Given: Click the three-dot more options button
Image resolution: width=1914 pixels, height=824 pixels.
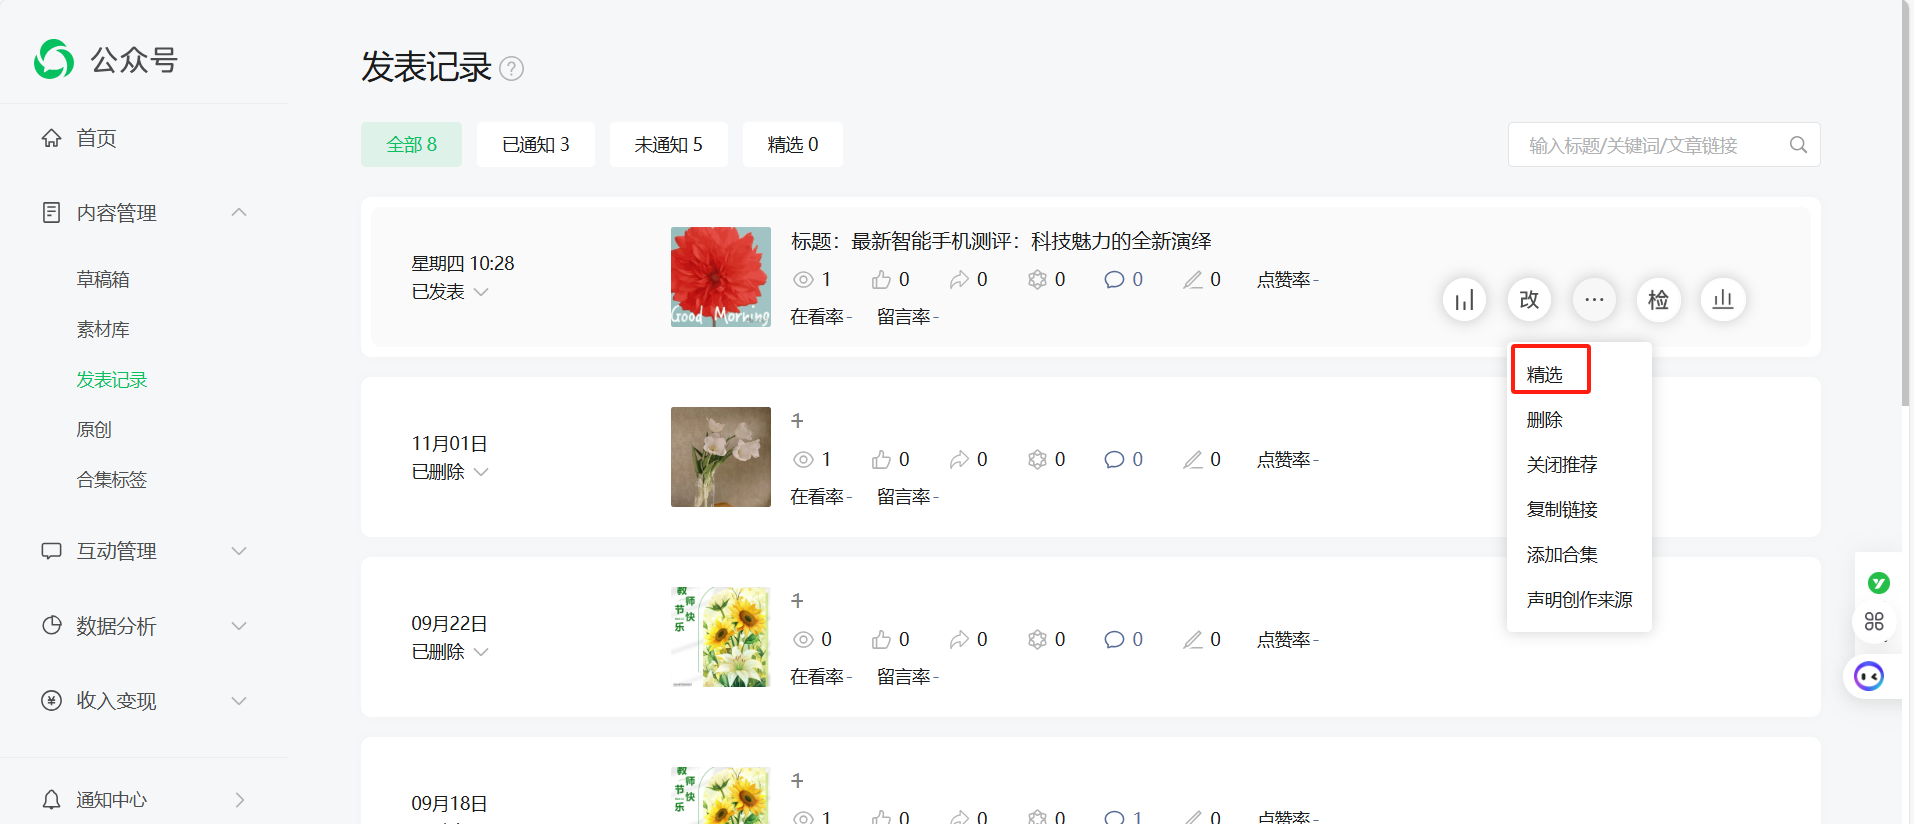Looking at the screenshot, I should 1594,300.
